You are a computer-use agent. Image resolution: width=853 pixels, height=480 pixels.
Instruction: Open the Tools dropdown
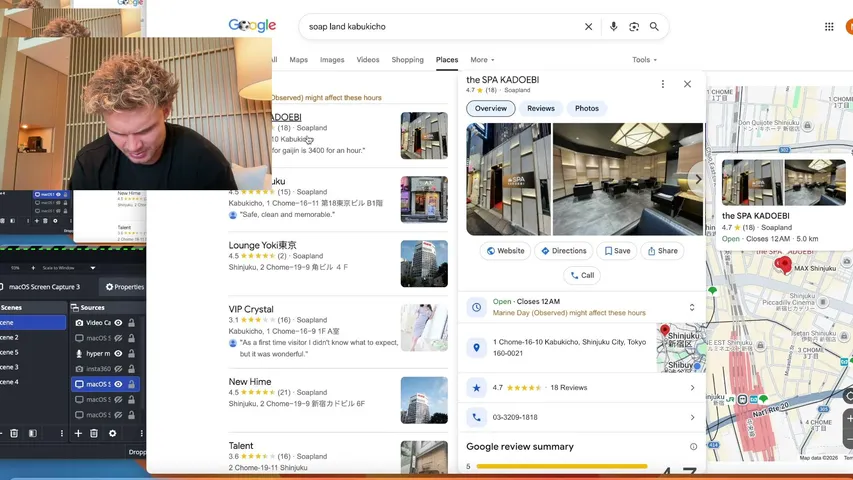(x=644, y=60)
